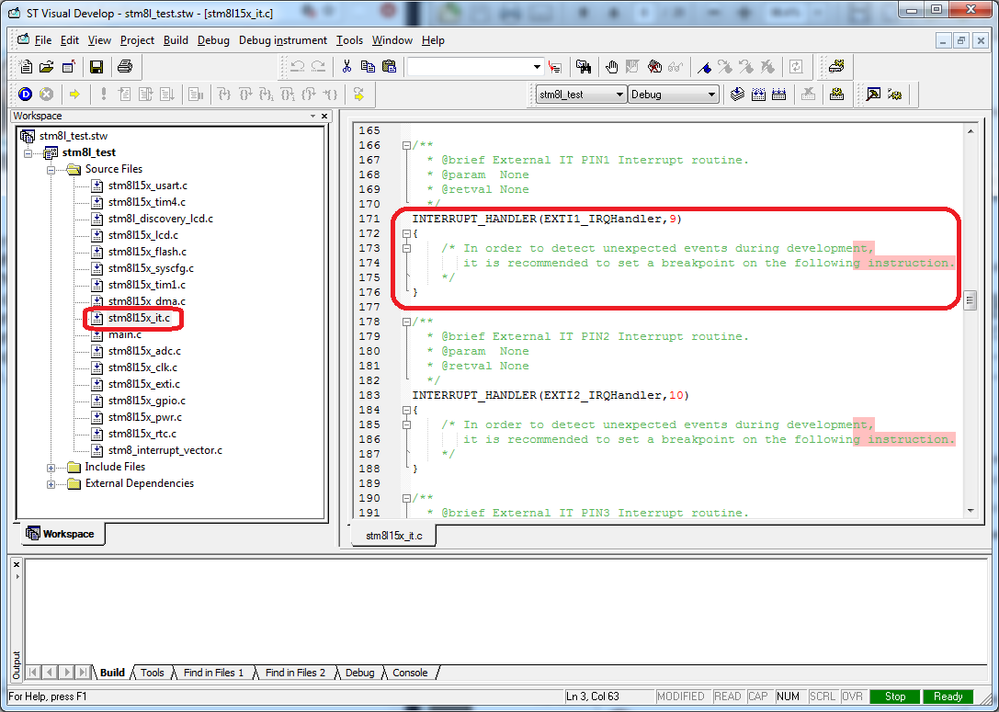Paste with the clipboard icon
The image size is (999, 712).
click(389, 67)
